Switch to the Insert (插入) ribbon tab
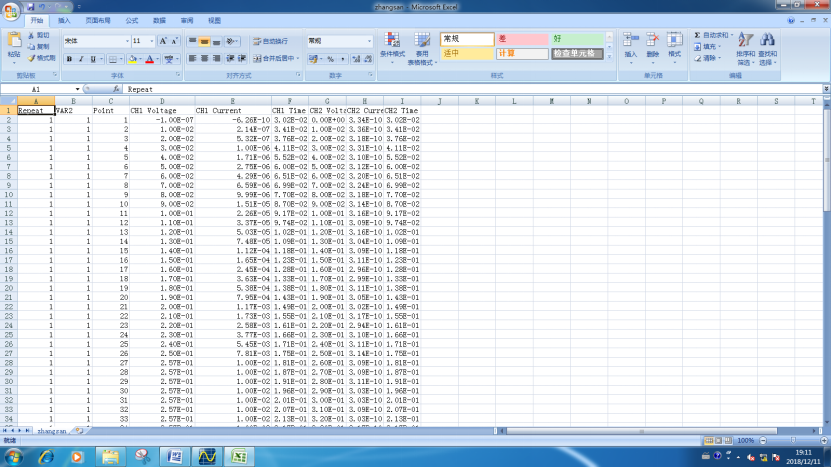 64,21
